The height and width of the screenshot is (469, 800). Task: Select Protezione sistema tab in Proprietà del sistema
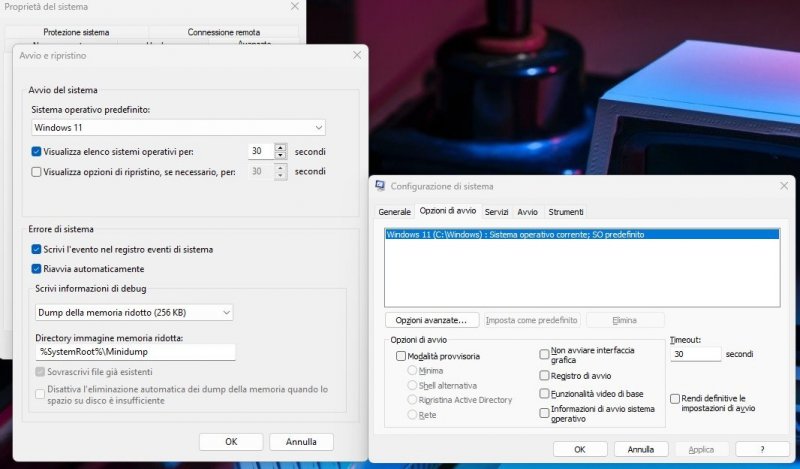tap(76, 32)
